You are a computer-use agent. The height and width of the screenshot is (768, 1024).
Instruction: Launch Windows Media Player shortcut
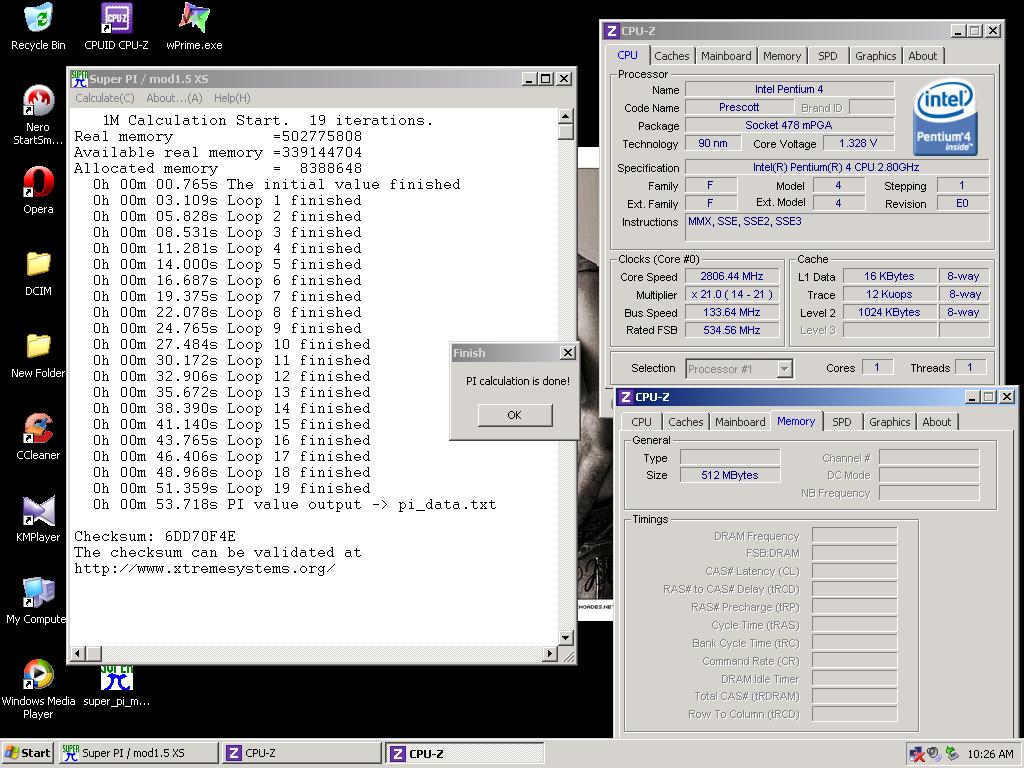(x=38, y=689)
